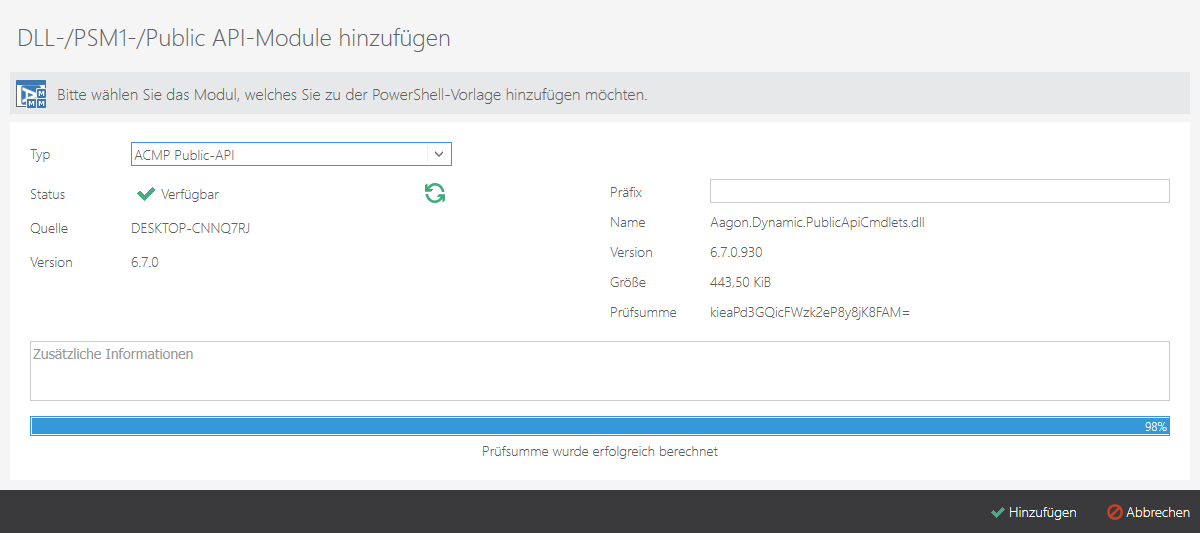Click the green Verfügbar checkmark icon
This screenshot has height=533, width=1200.
pyautogui.click(x=146, y=194)
